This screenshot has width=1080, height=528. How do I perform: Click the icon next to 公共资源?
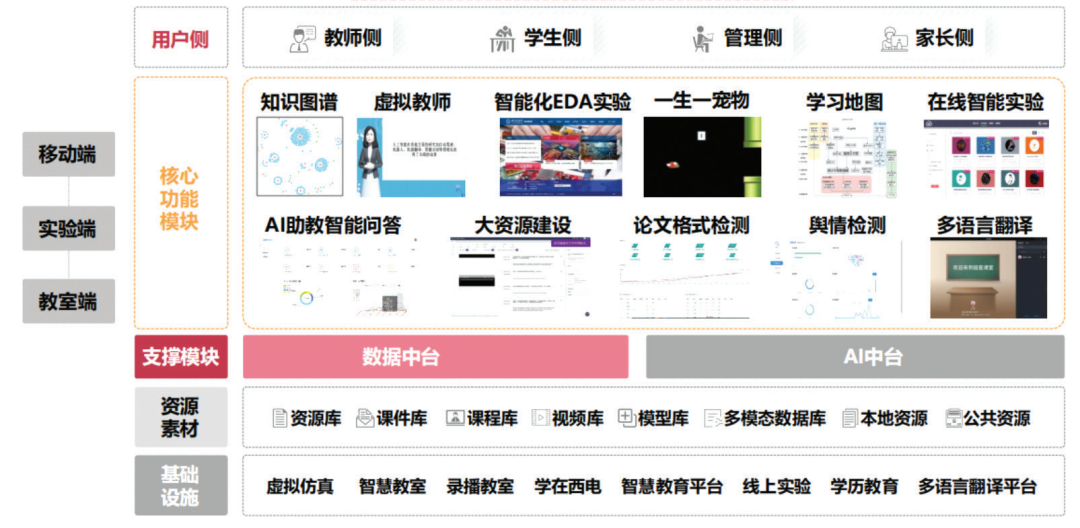click(953, 418)
